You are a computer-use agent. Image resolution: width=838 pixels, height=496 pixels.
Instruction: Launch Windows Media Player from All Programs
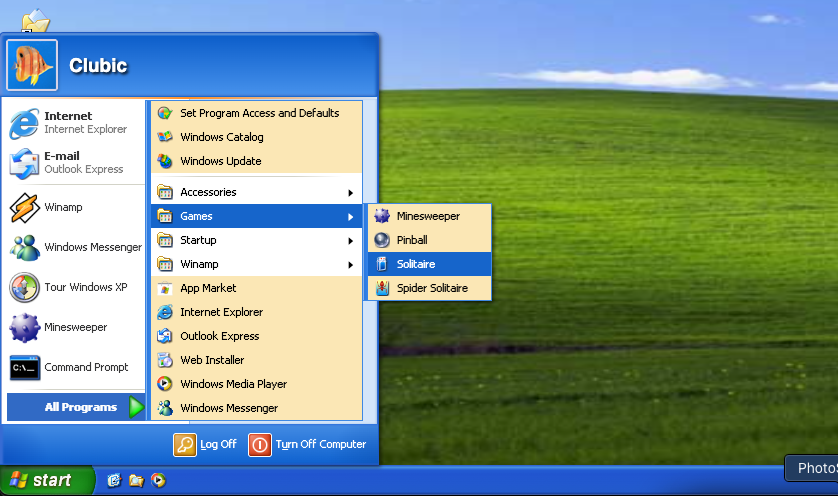pyautogui.click(x=257, y=384)
